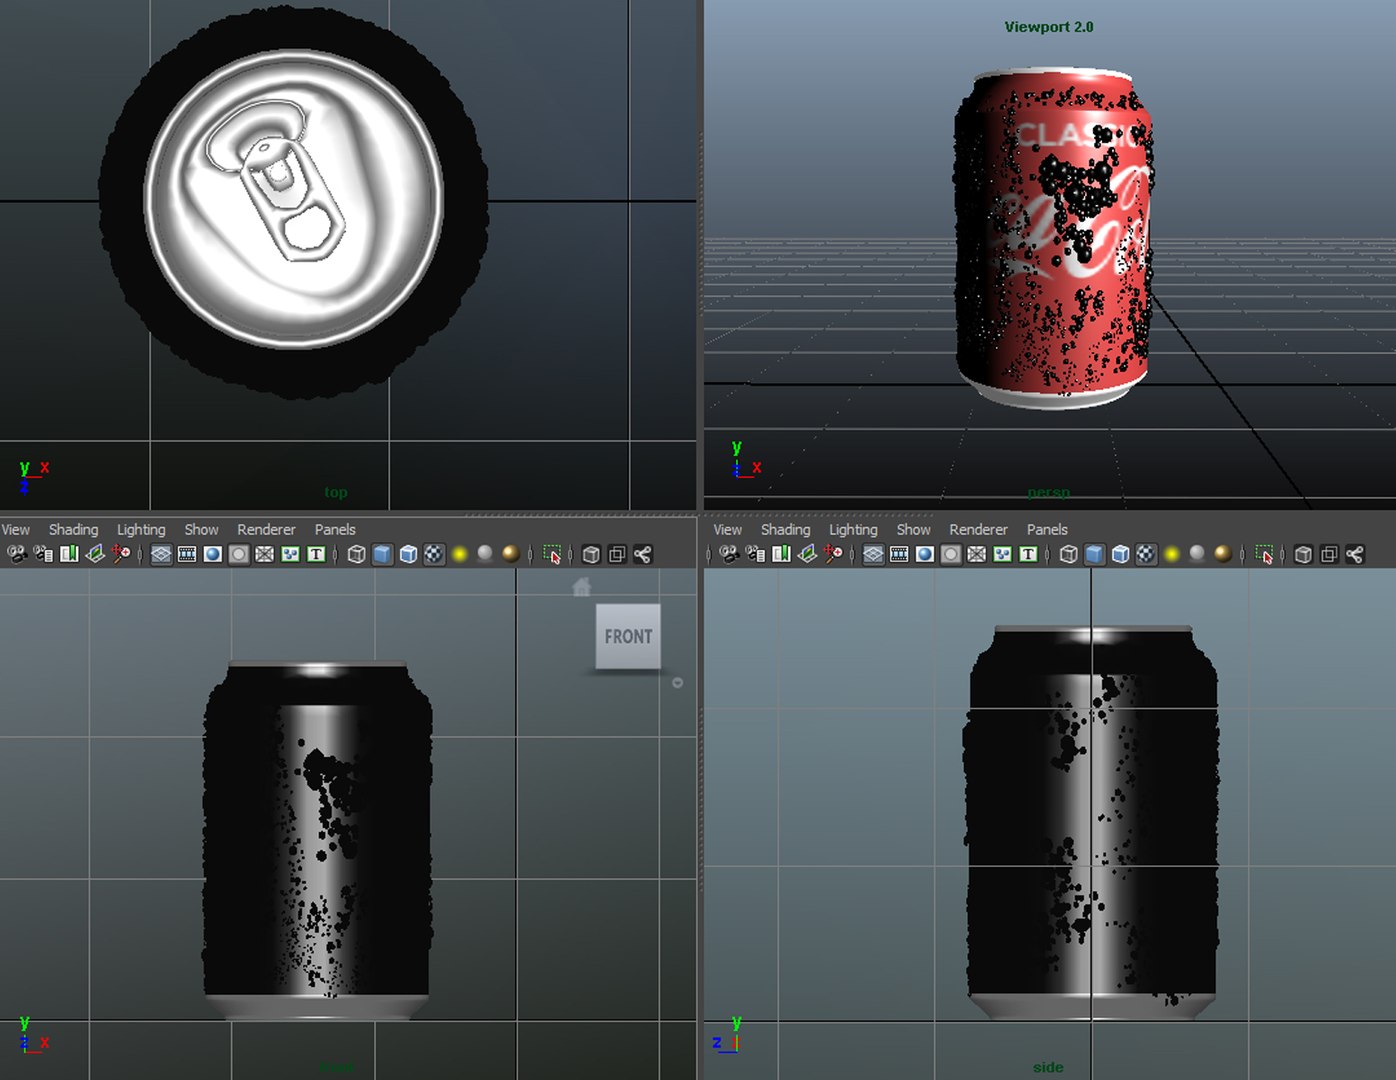Select the red Coca-Cola can in perspective view

[1055, 240]
